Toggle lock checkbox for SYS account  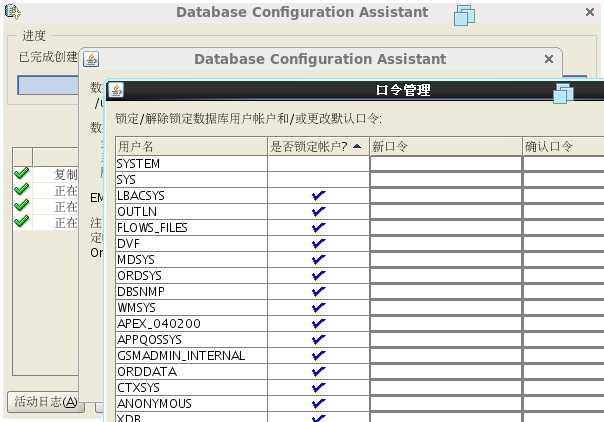coord(319,180)
